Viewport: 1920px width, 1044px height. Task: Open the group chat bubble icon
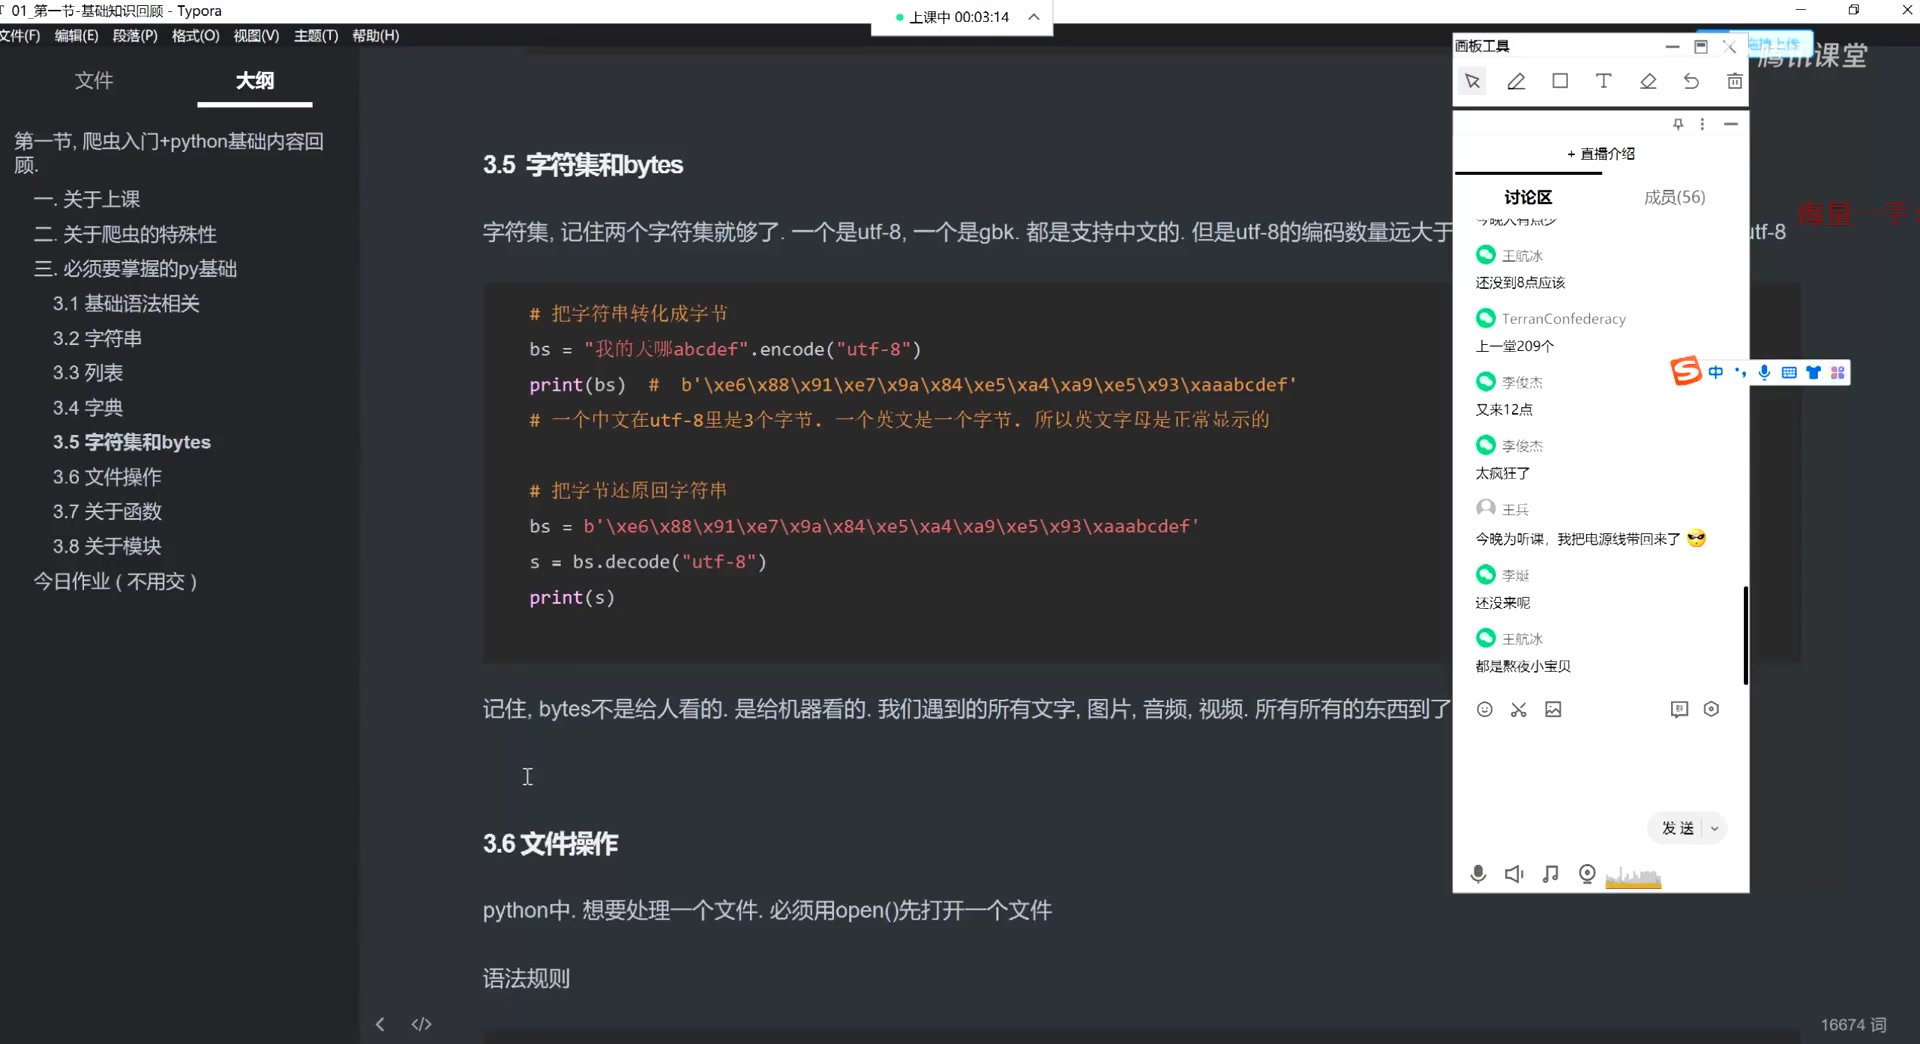1679,709
